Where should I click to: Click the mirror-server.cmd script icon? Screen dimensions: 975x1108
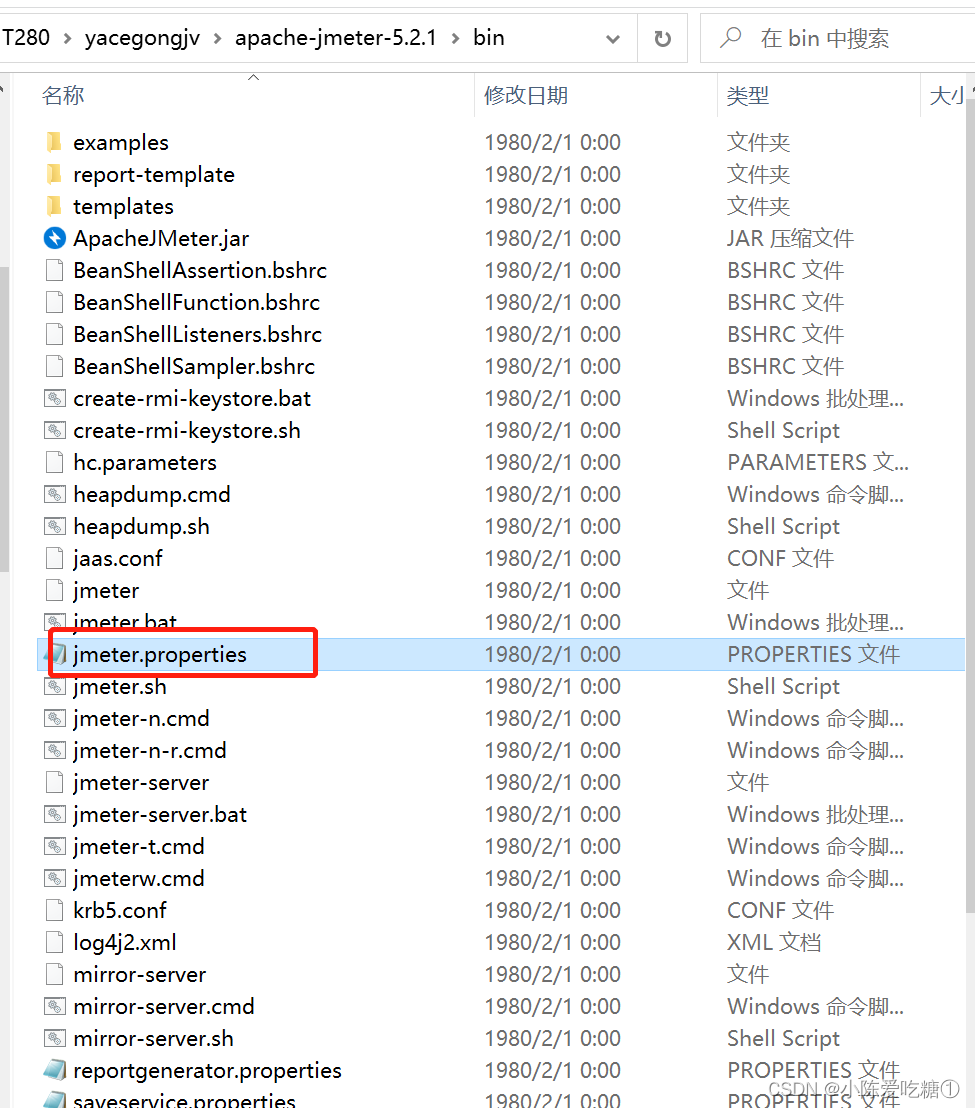54,1006
